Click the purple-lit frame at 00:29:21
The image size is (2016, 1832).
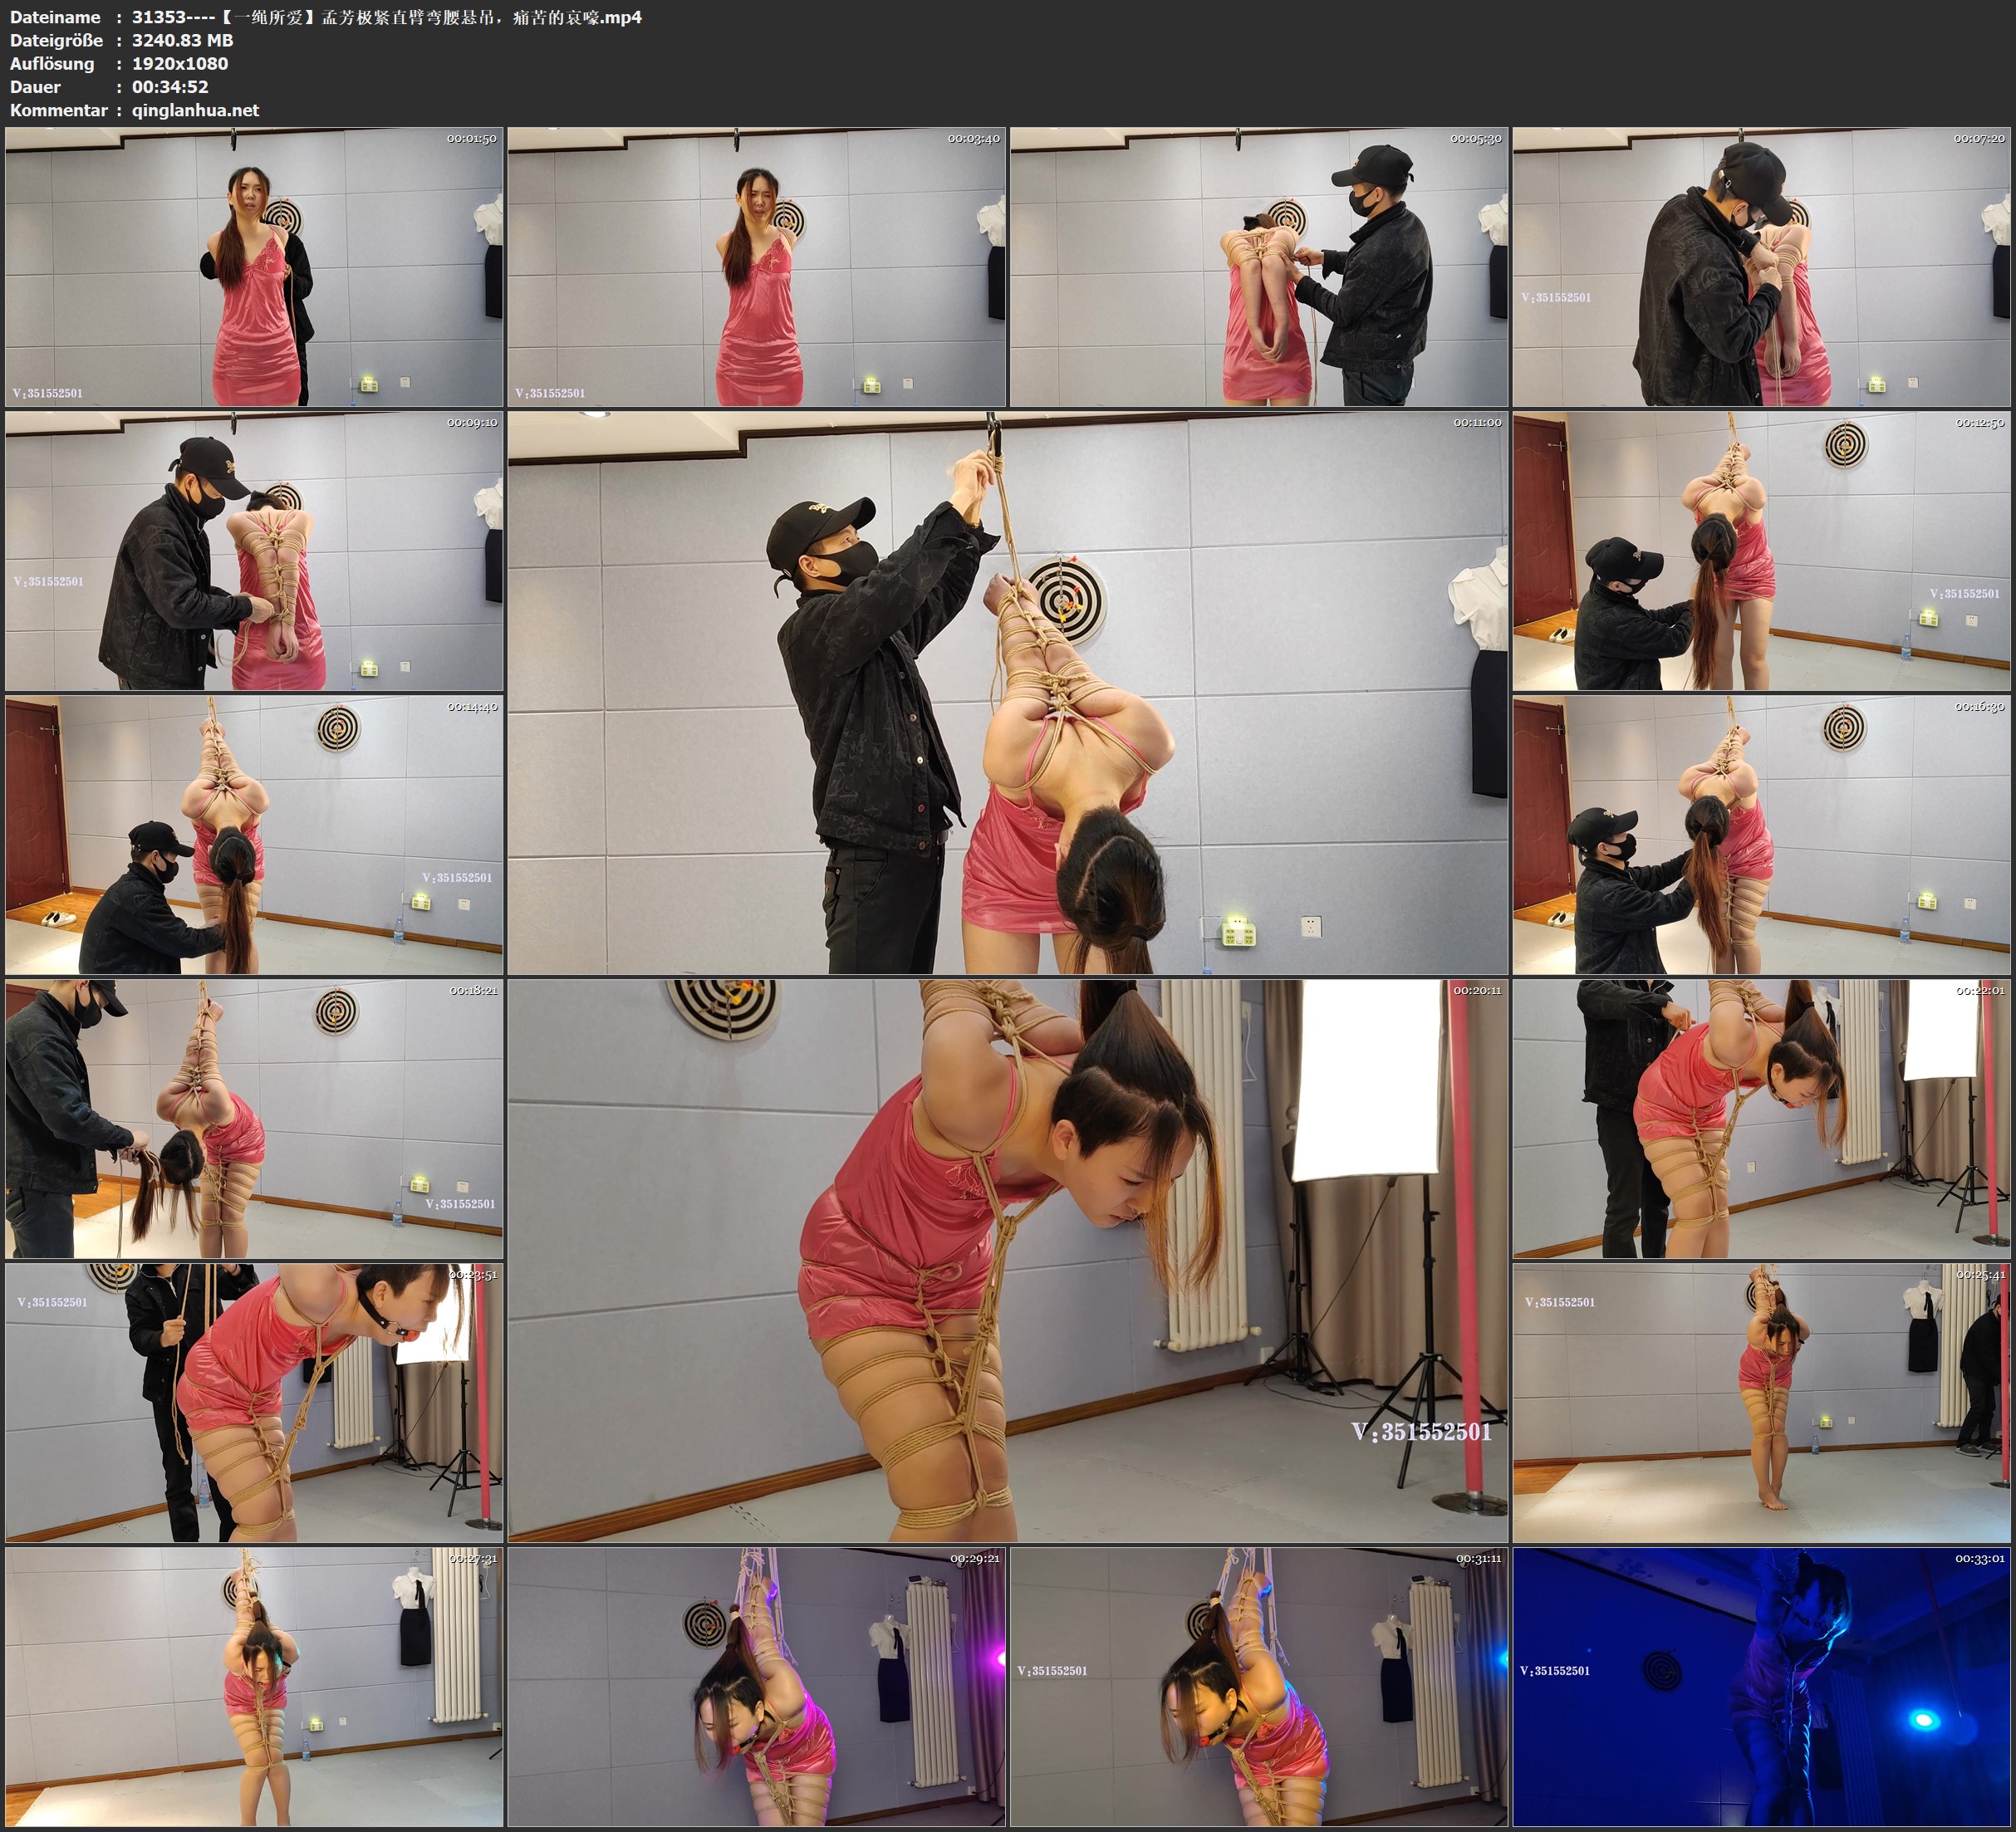[x=756, y=1687]
